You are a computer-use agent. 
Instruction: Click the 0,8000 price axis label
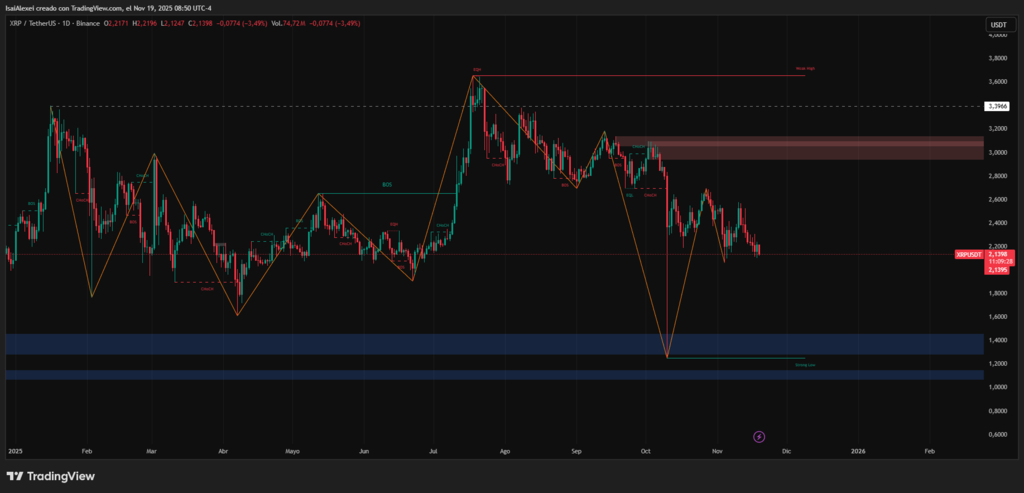pos(997,411)
